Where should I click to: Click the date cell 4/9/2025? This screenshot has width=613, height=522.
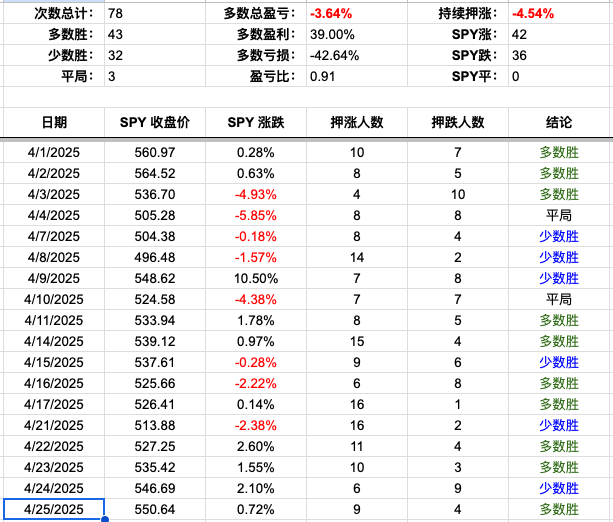coord(54,278)
